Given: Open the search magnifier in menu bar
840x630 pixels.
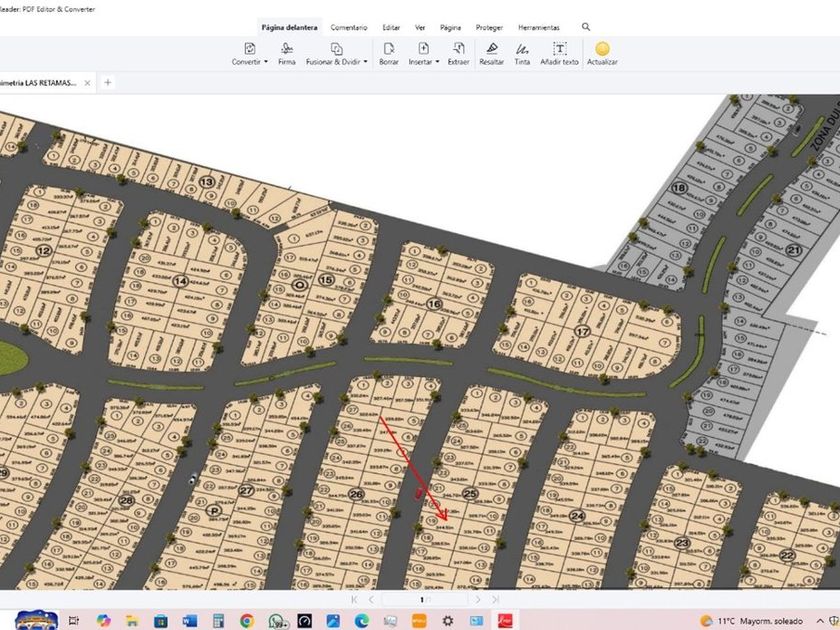Looking at the screenshot, I should 586,27.
